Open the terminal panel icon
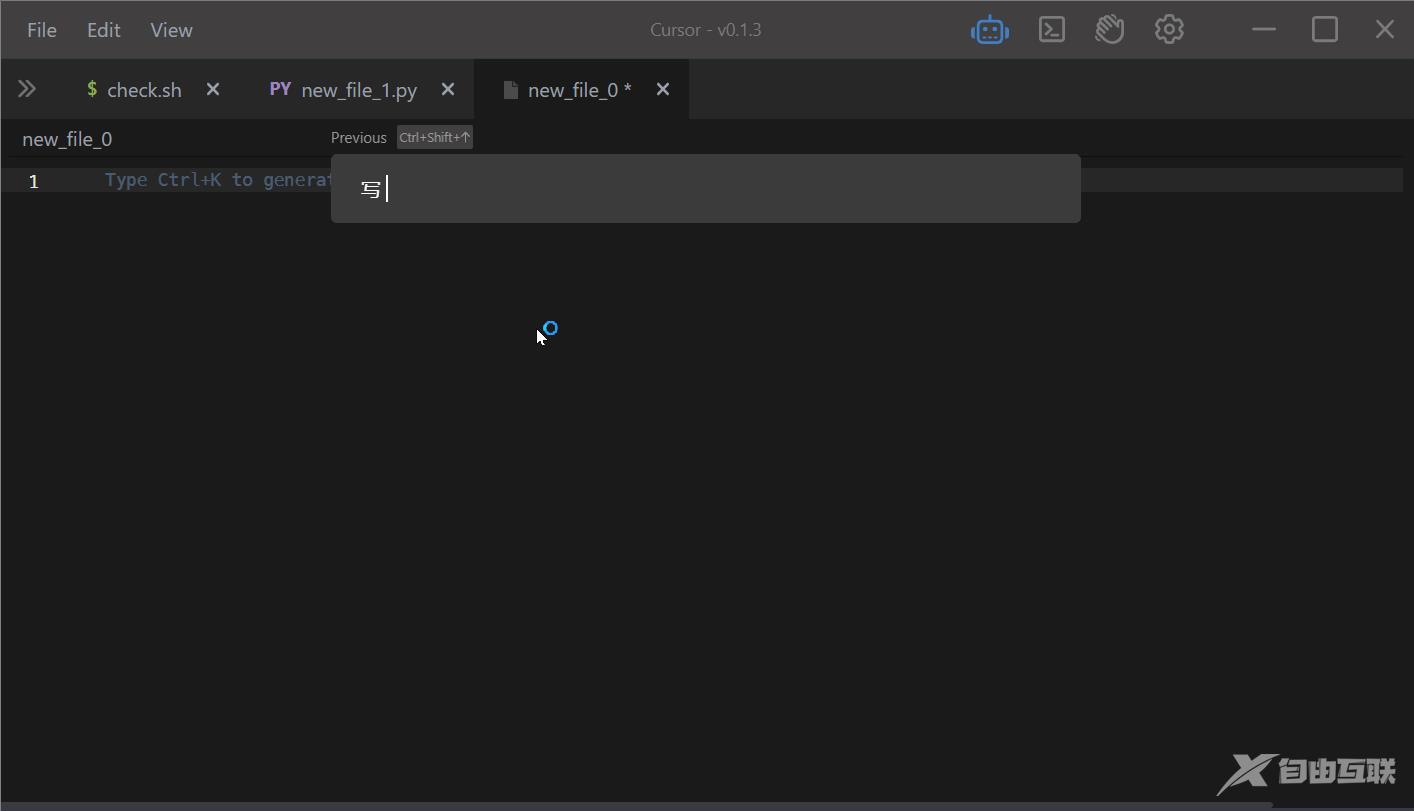The height and width of the screenshot is (811, 1414). point(1052,30)
